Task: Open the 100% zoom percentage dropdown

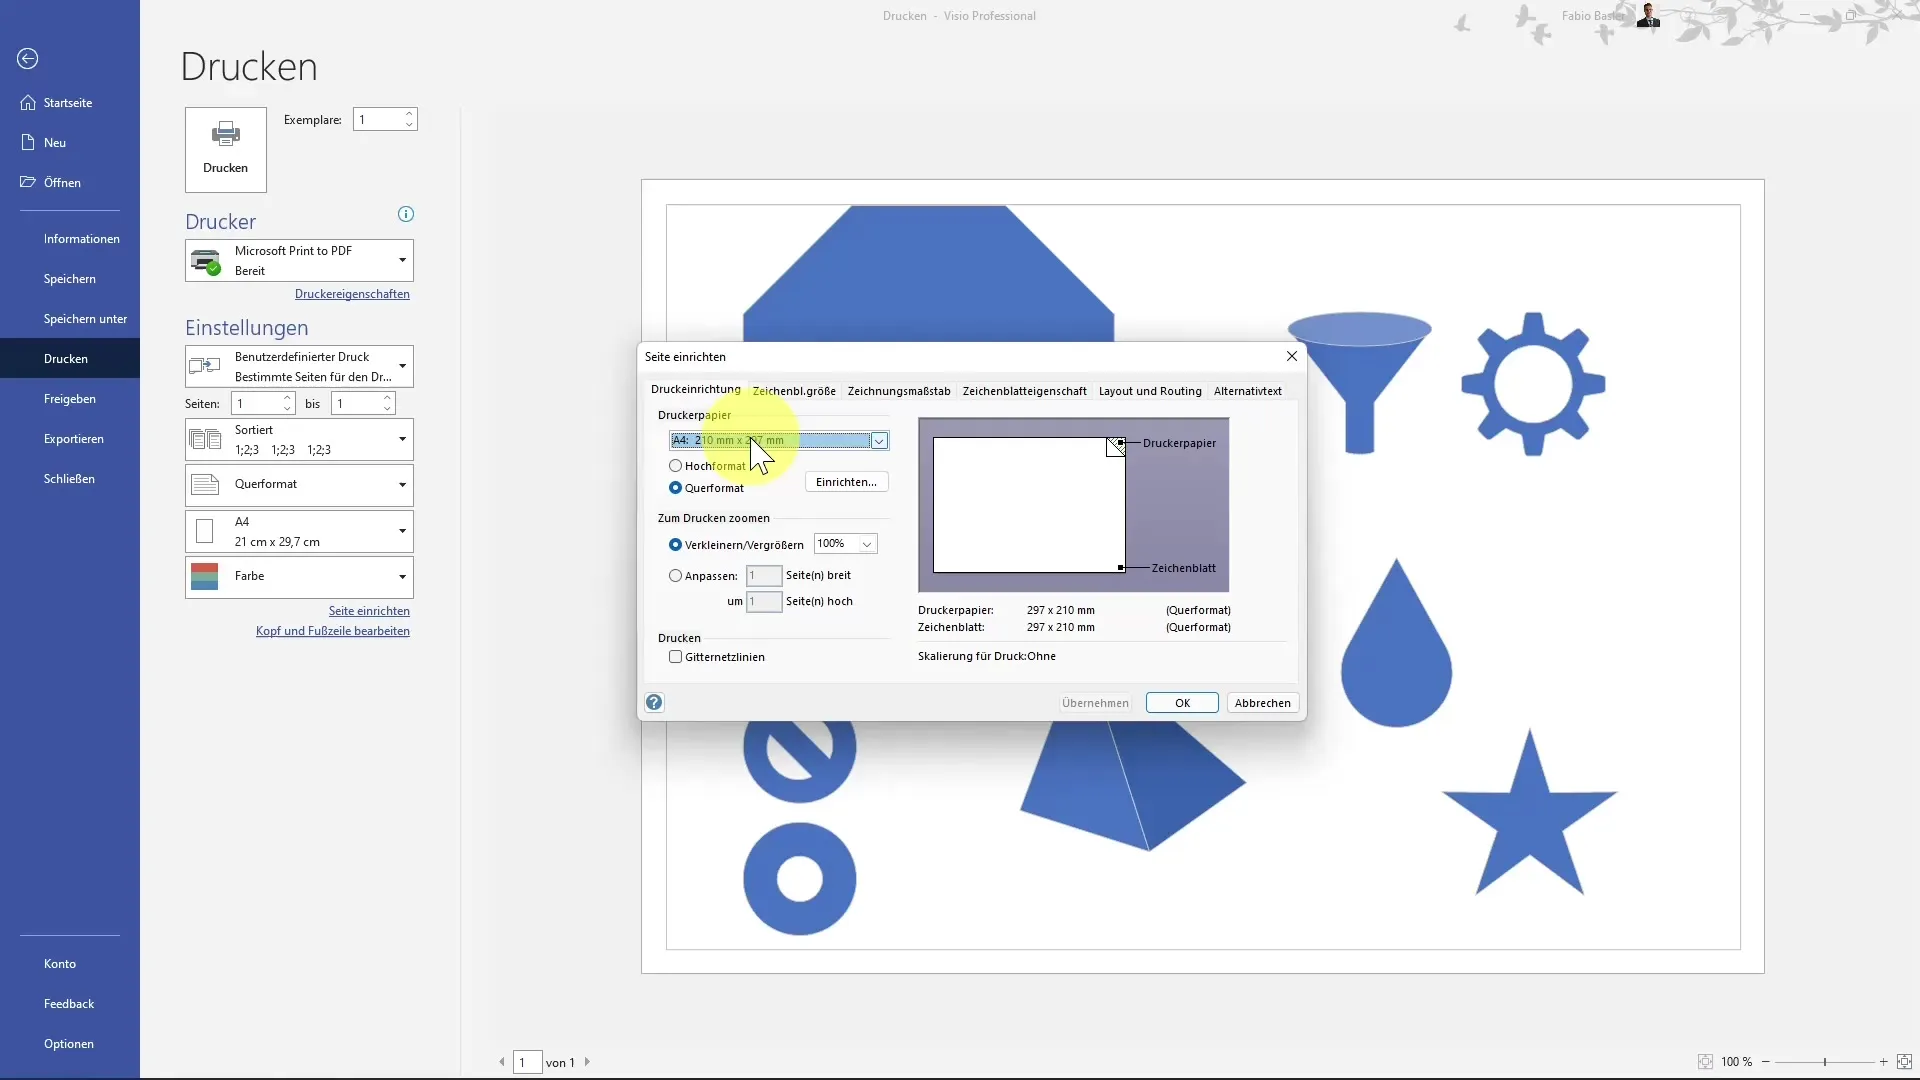Action: pos(867,544)
